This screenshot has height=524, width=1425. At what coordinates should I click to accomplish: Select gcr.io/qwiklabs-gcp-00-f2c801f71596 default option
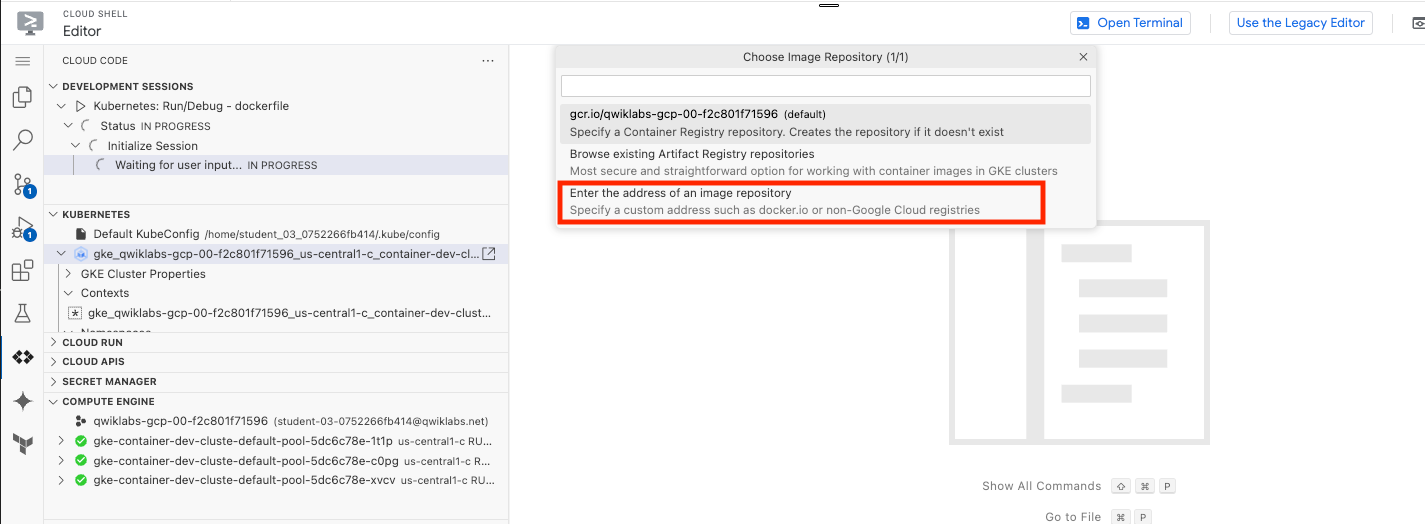[826, 123]
